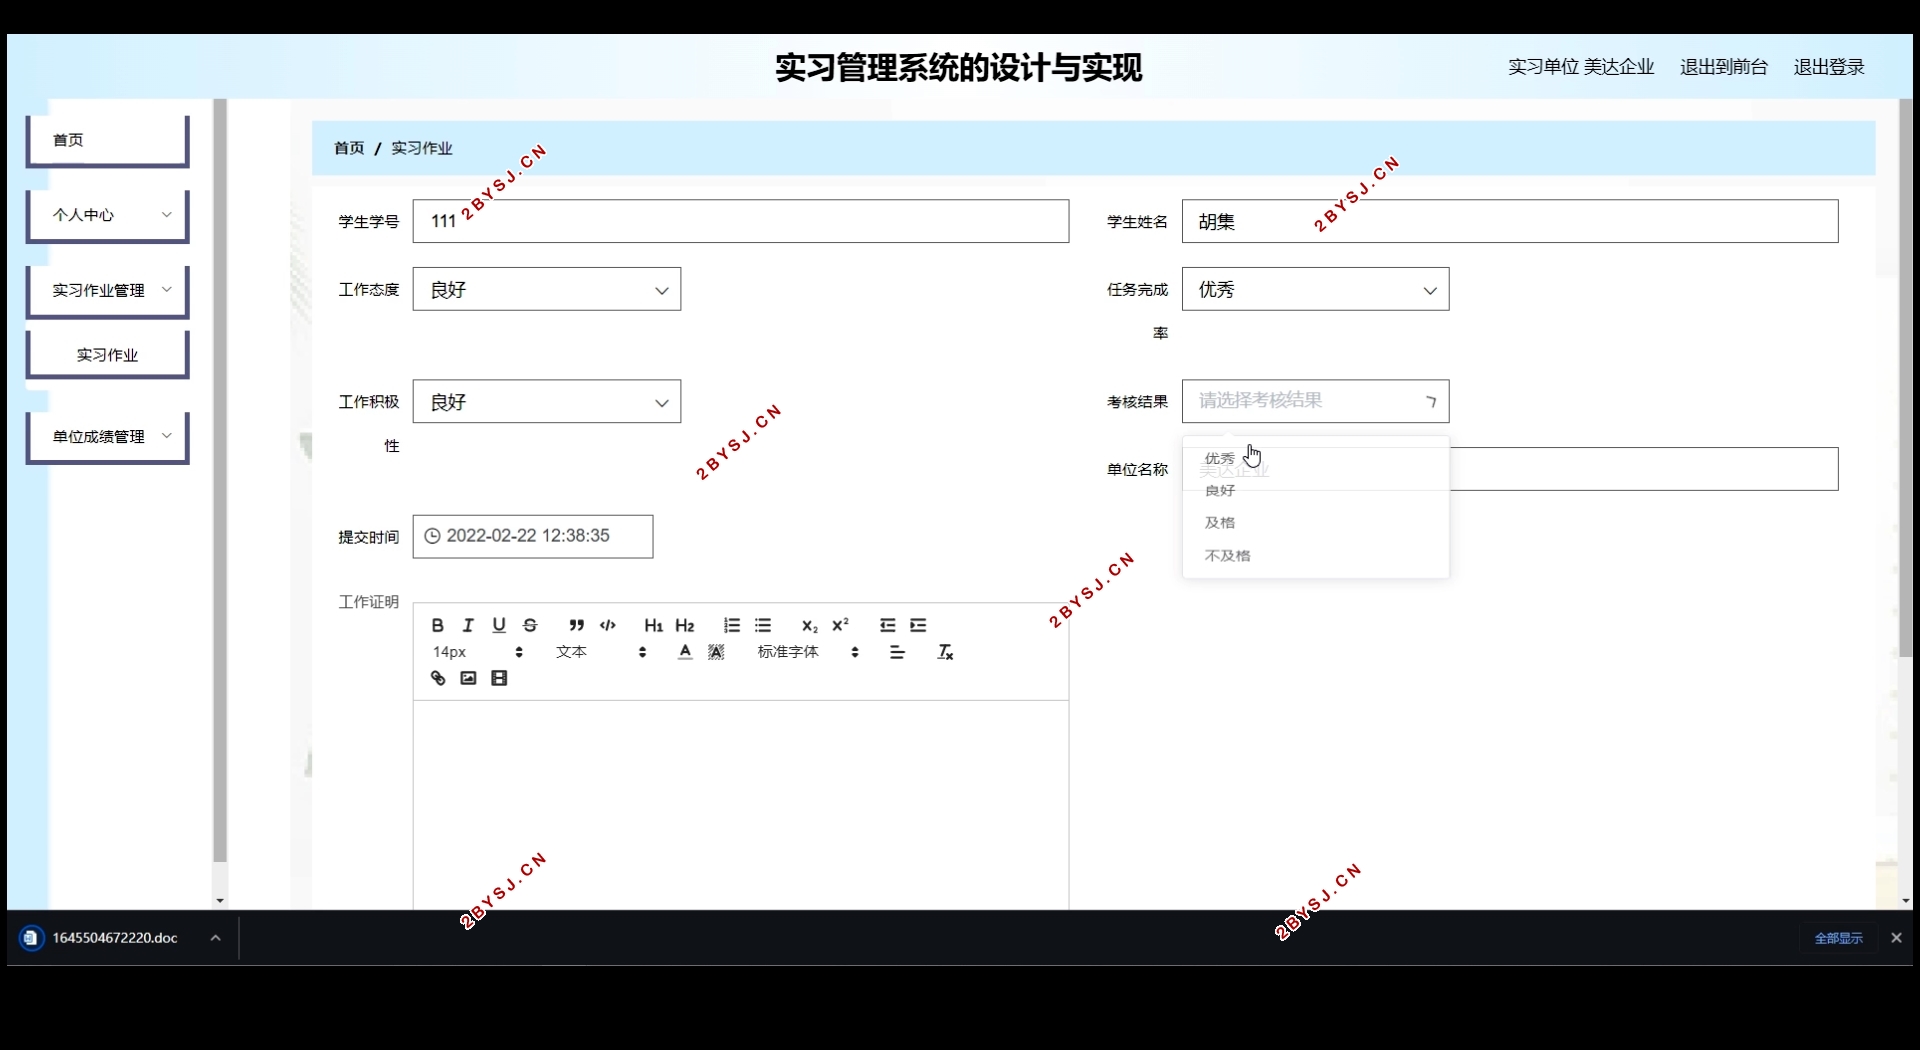Decrease indent in the editor
Image resolution: width=1920 pixels, height=1050 pixels.
coord(887,625)
